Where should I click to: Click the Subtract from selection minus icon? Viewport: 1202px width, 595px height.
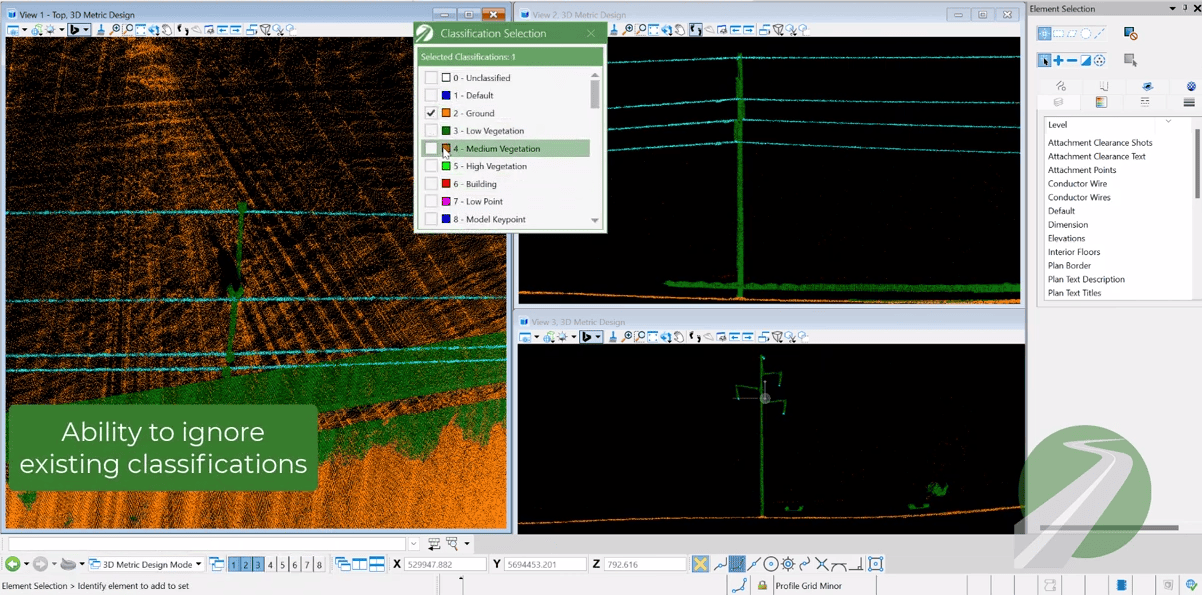1072,61
